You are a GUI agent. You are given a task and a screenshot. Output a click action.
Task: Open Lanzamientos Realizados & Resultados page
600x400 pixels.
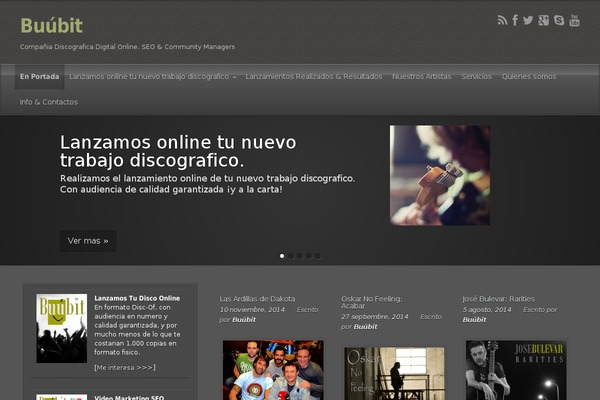pos(314,77)
